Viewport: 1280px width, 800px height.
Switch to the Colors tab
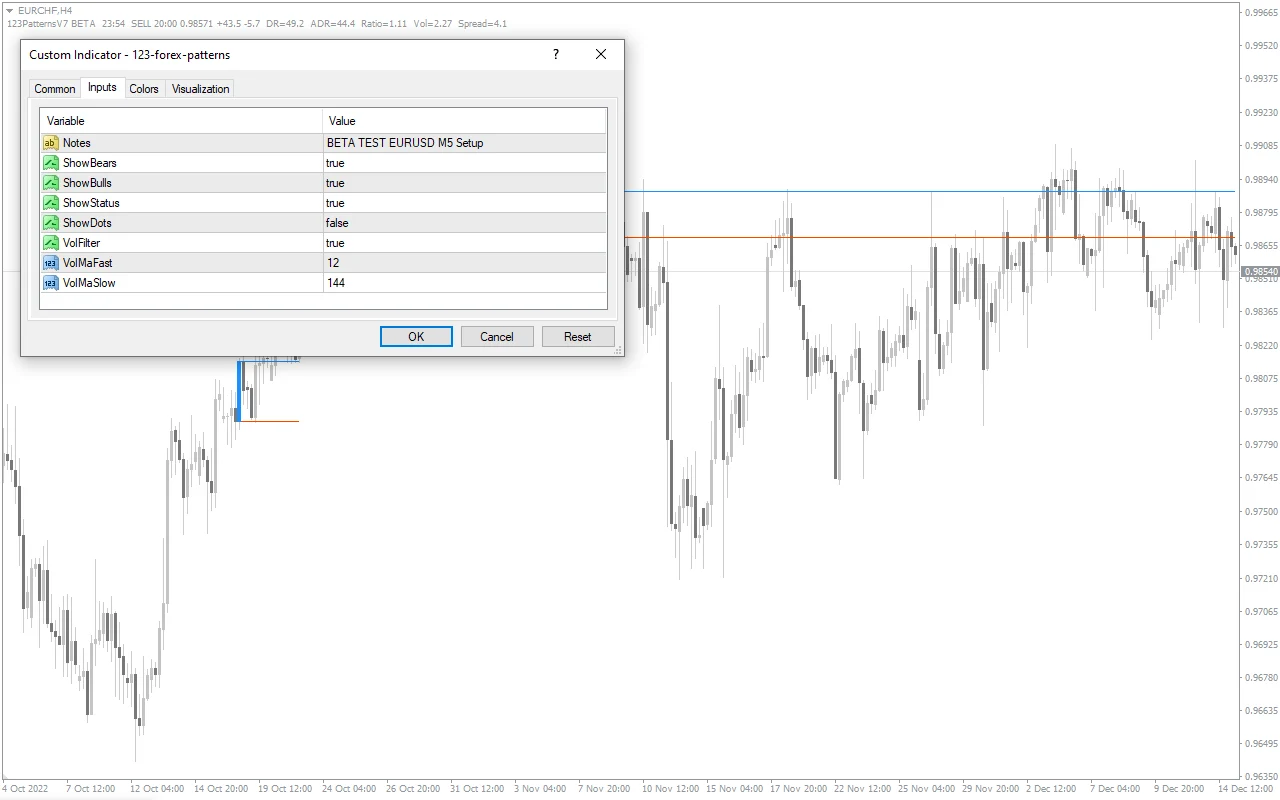(x=143, y=88)
